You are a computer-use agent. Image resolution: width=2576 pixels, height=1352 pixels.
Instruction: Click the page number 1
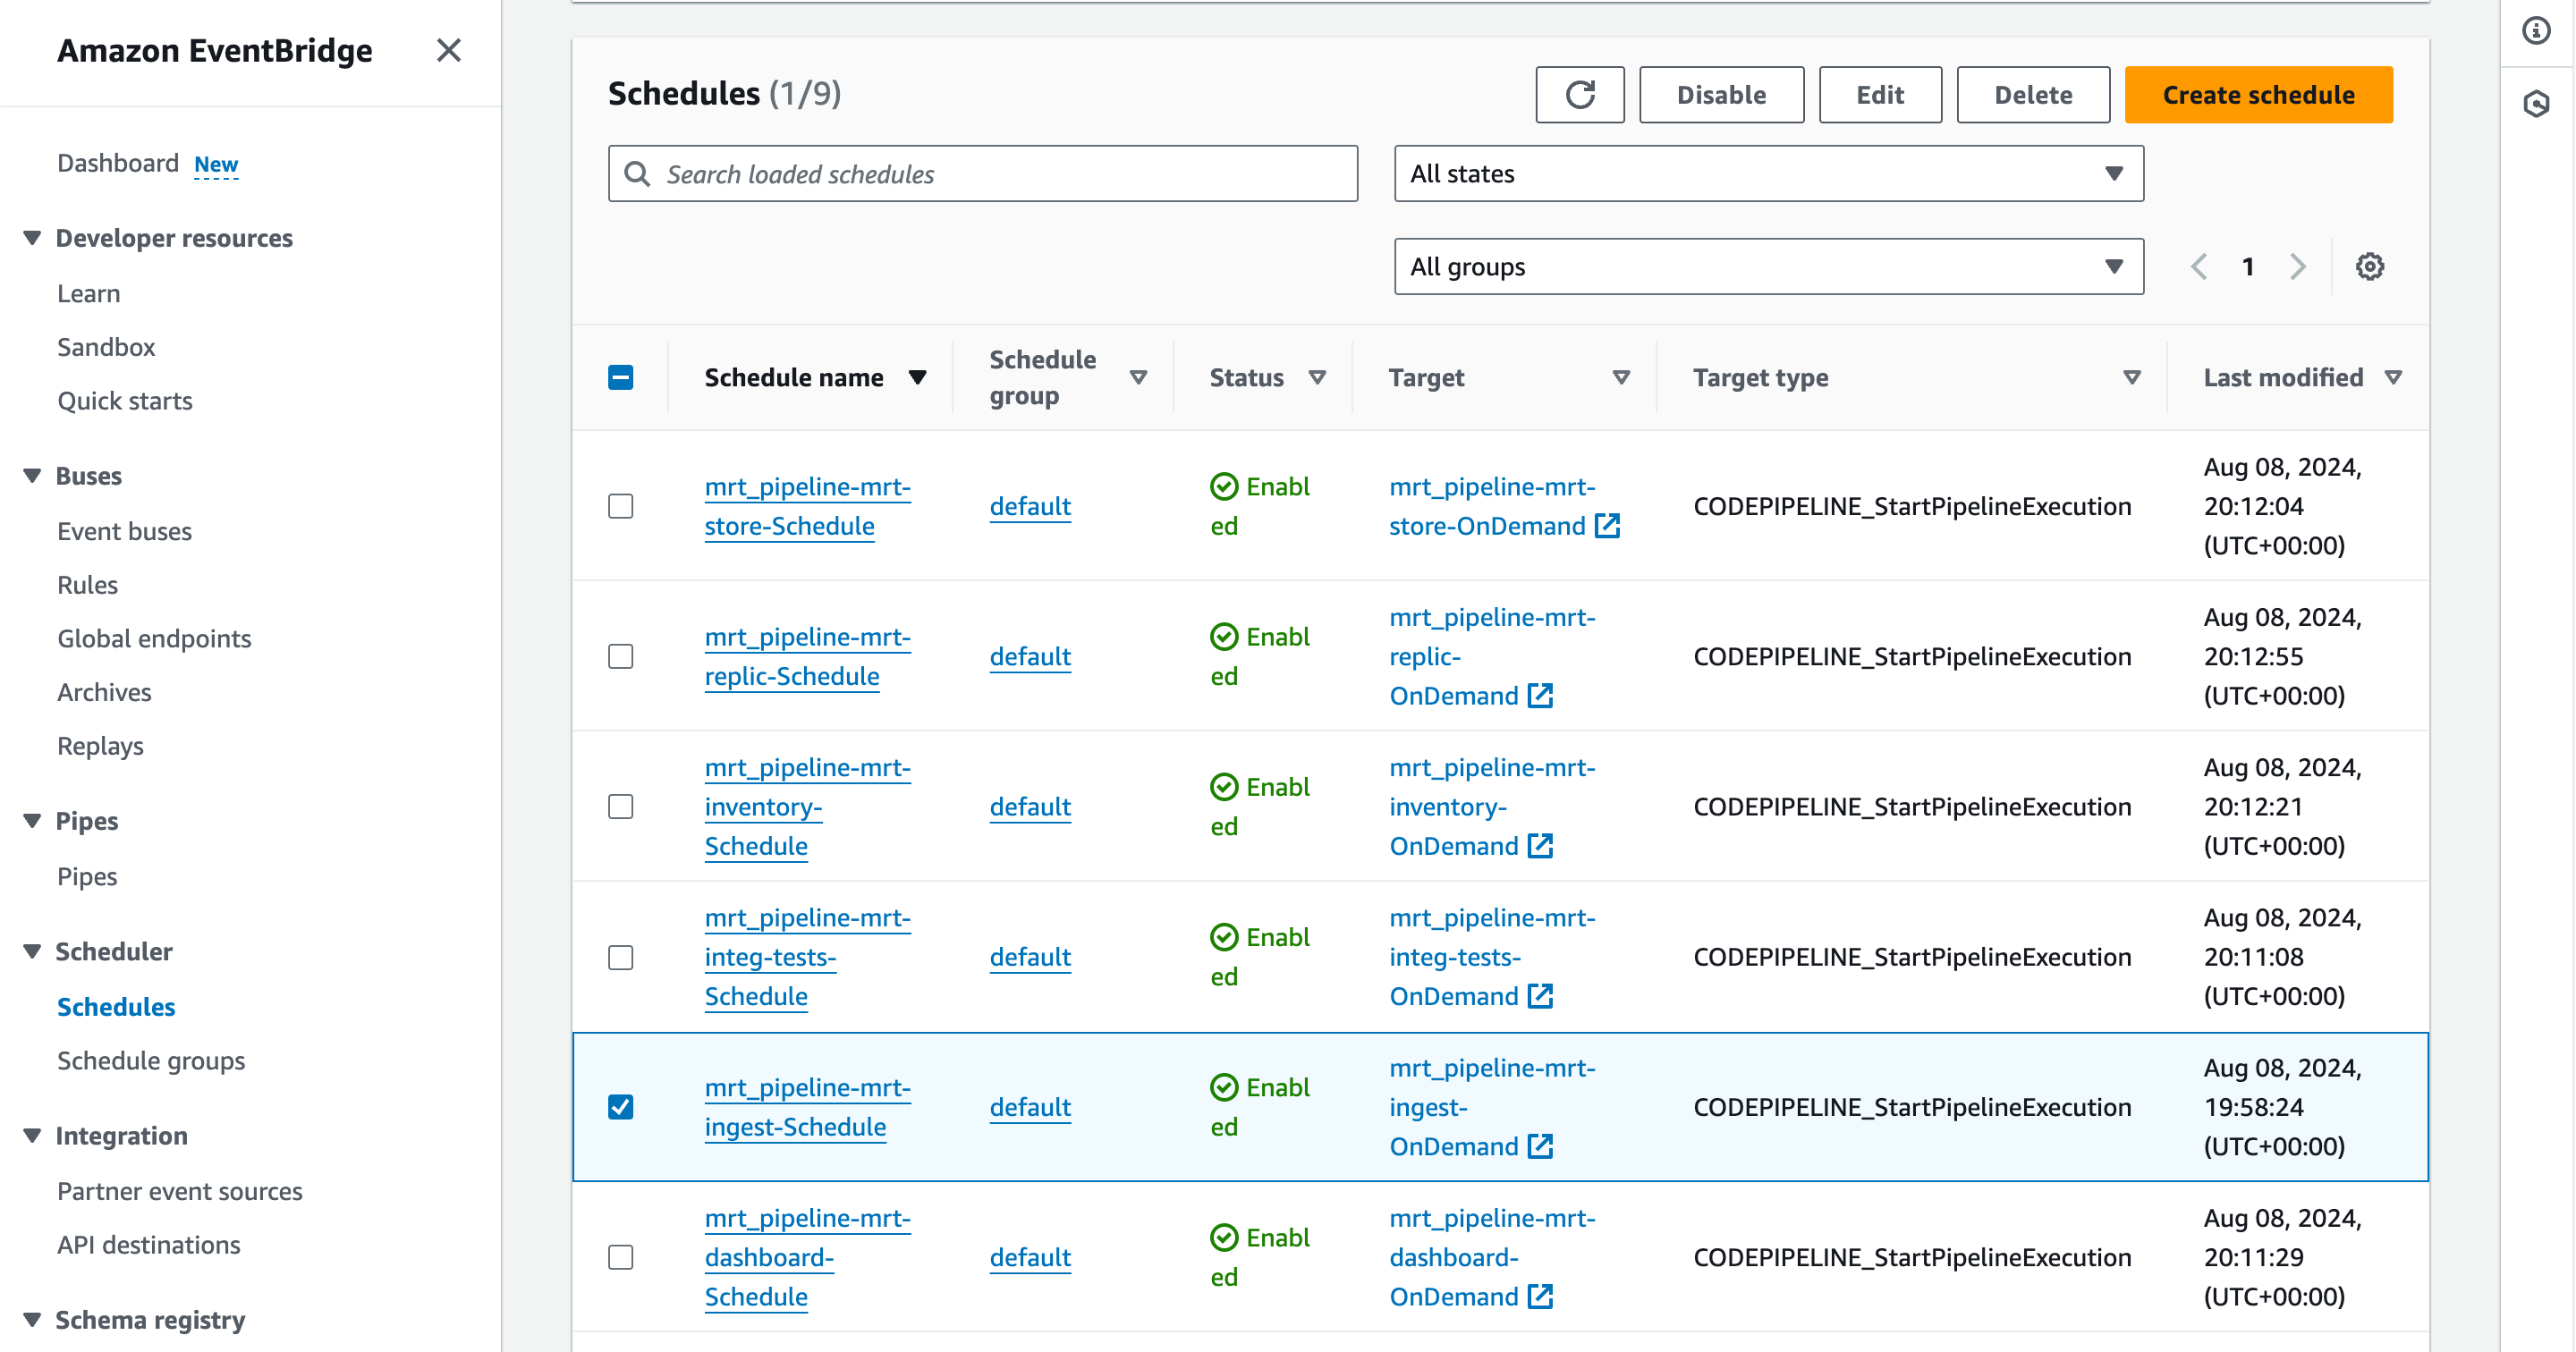(2247, 267)
